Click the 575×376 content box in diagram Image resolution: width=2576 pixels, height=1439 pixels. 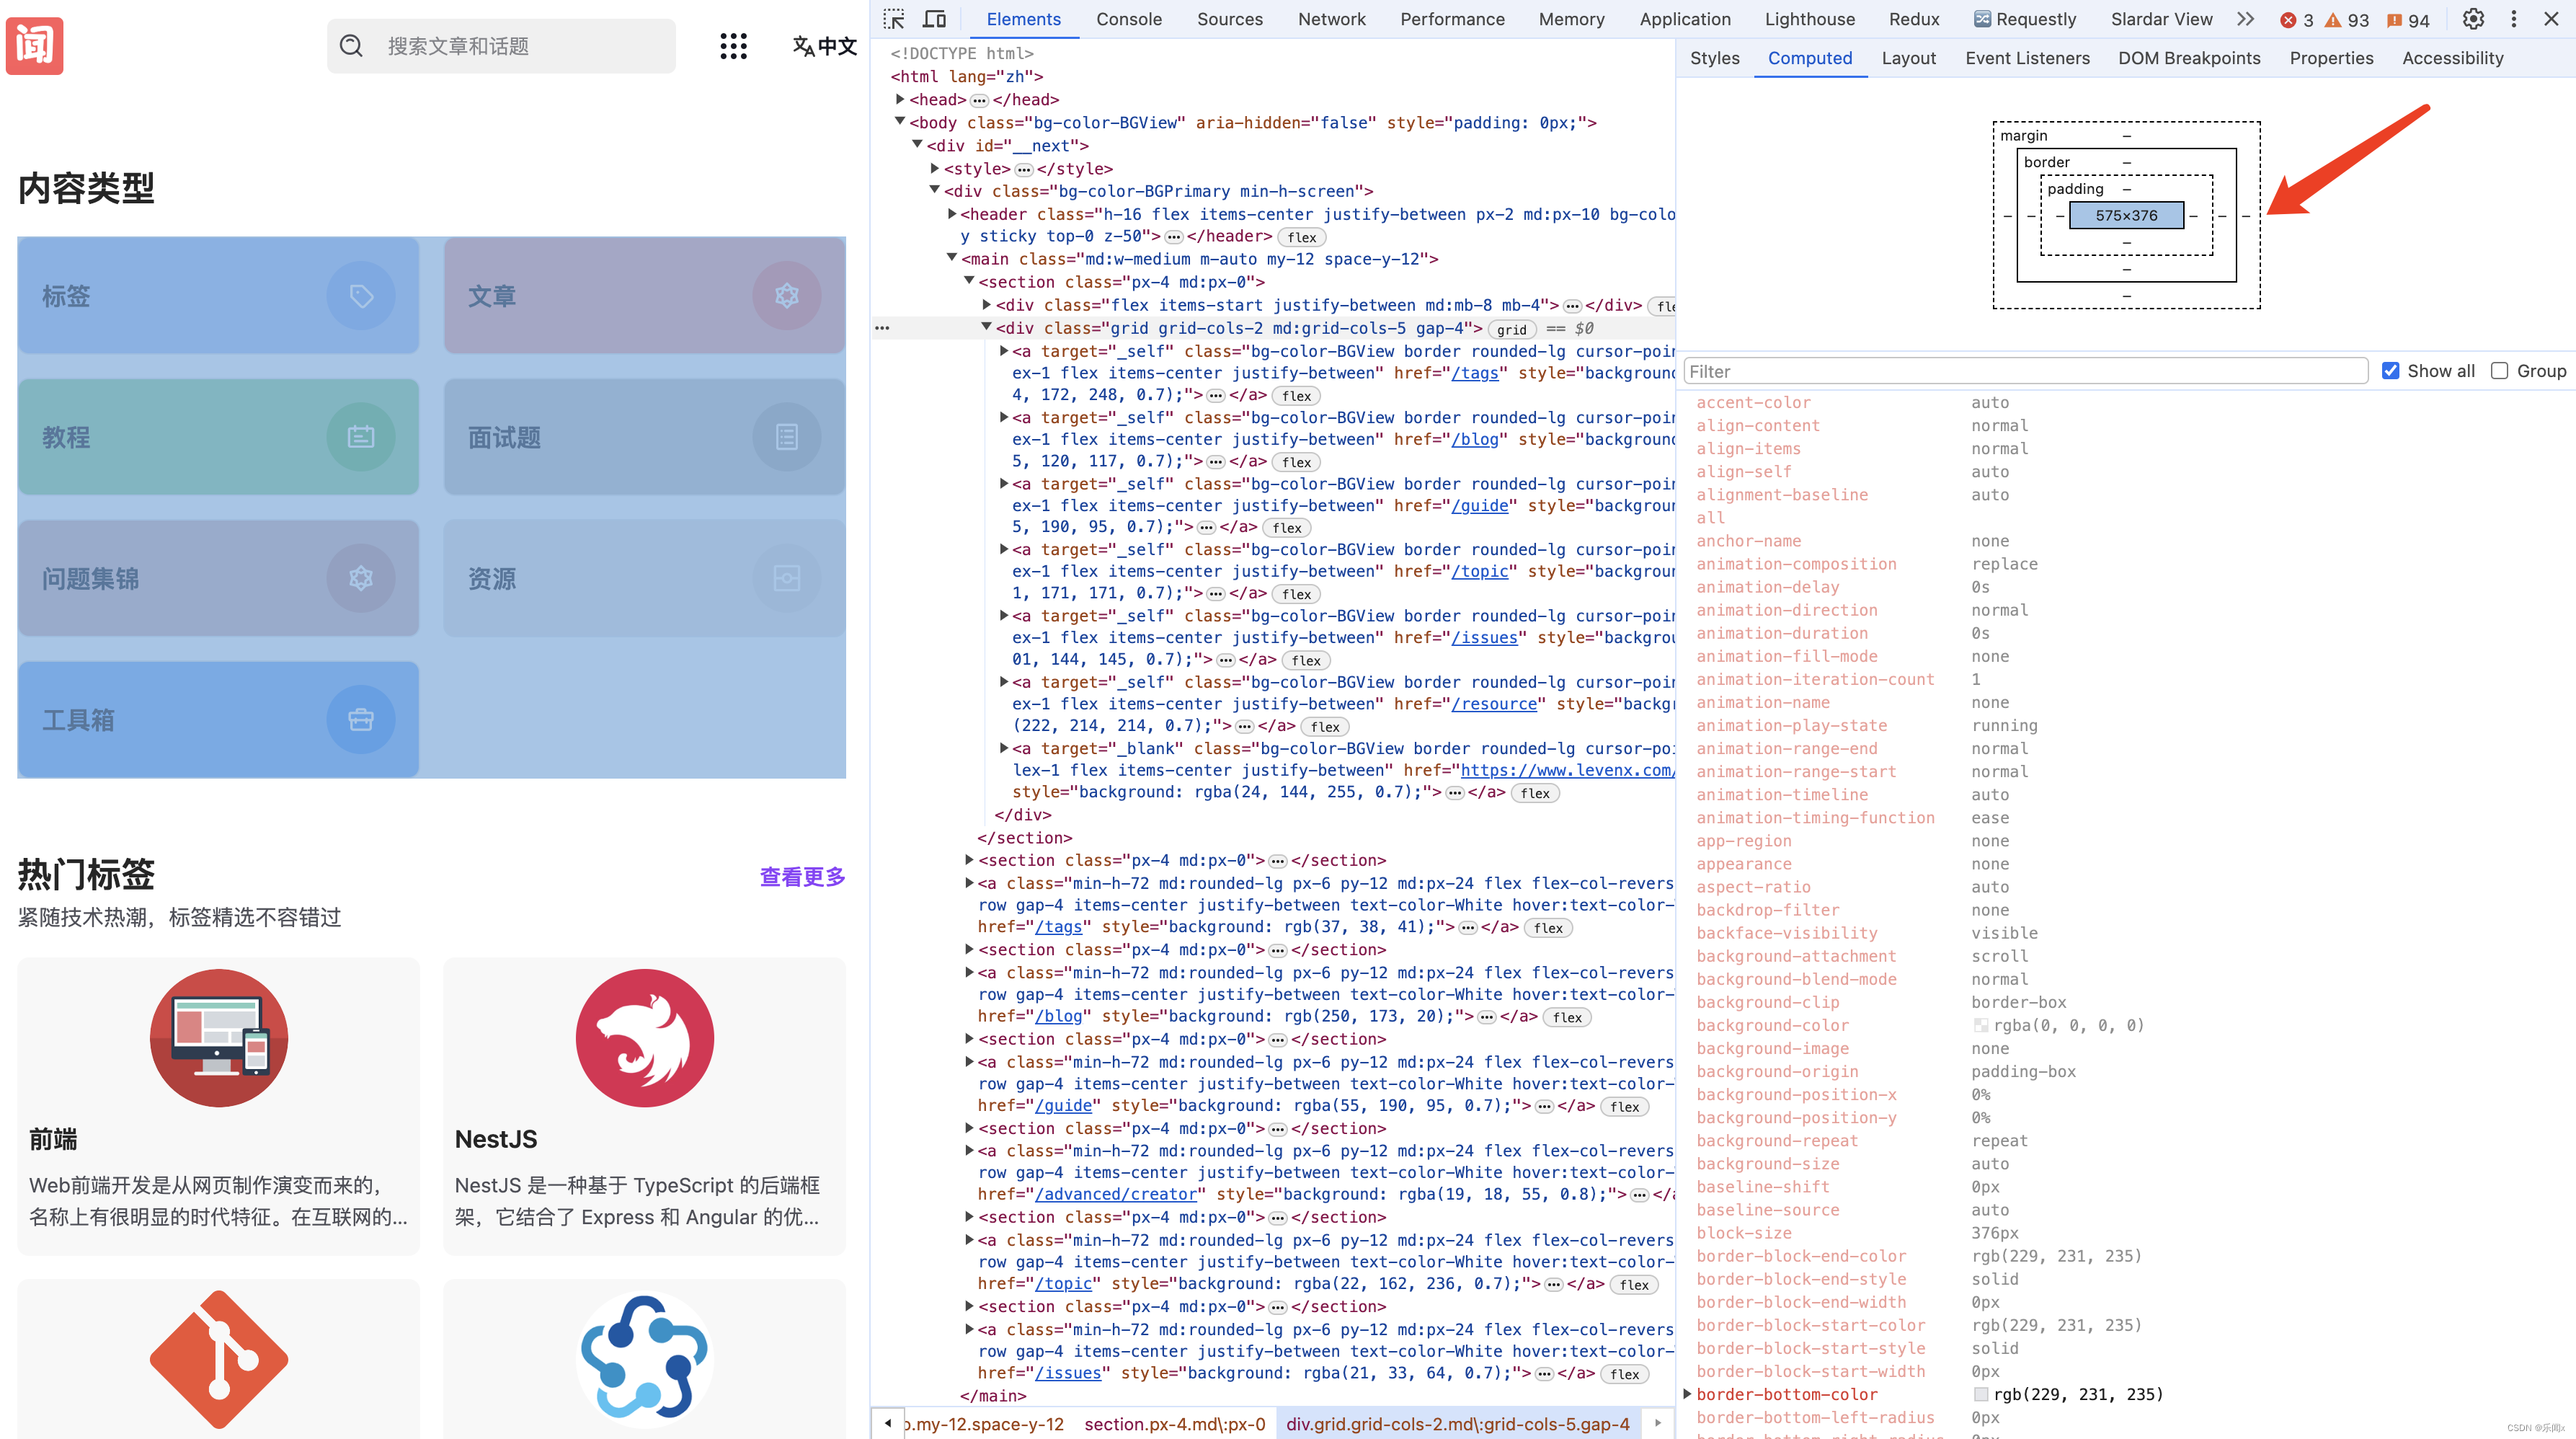point(2126,215)
